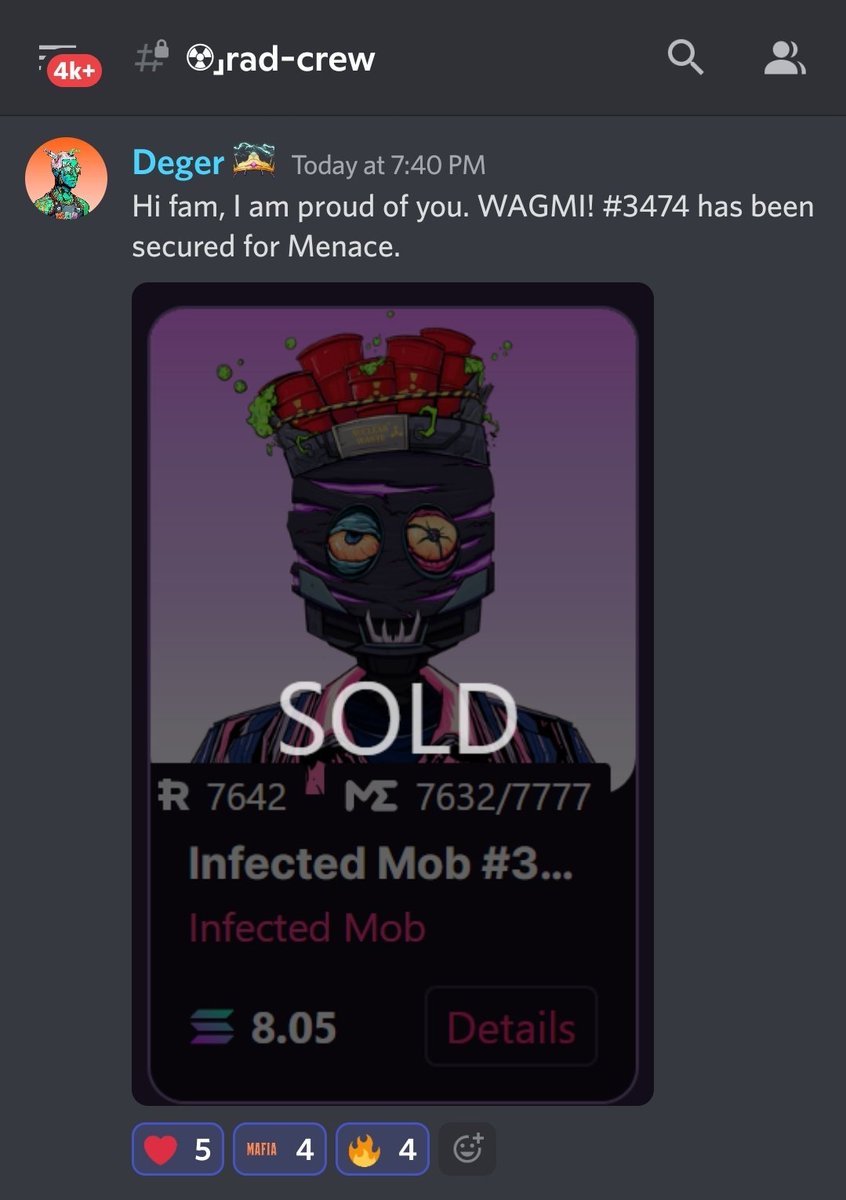Toggle the fire reaction with 4
The width and height of the screenshot is (846, 1200).
click(382, 1149)
